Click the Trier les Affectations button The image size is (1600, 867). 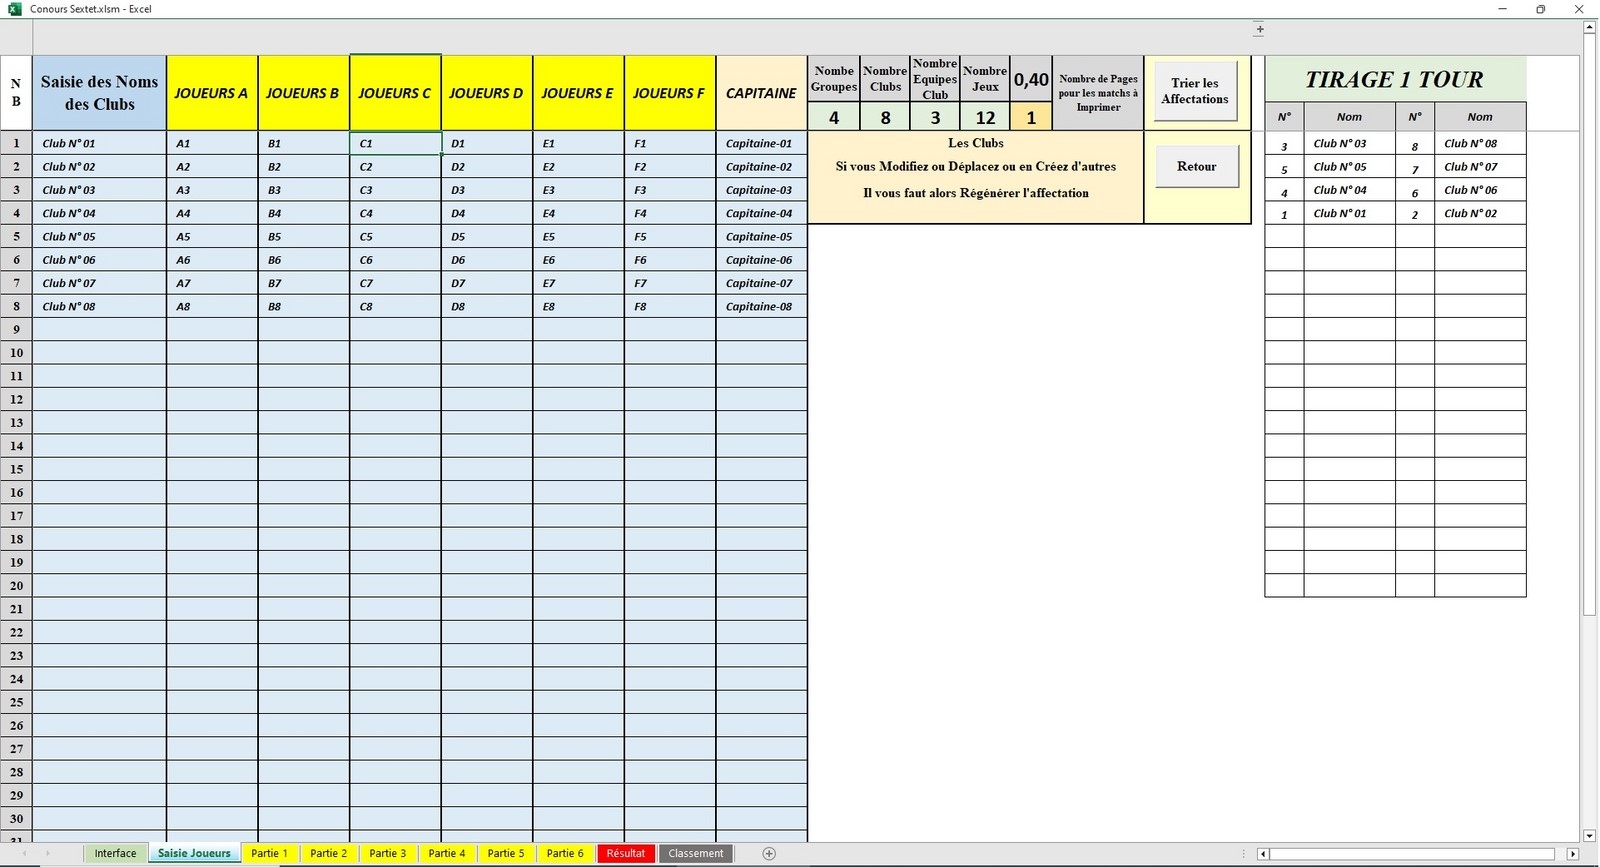click(1195, 91)
